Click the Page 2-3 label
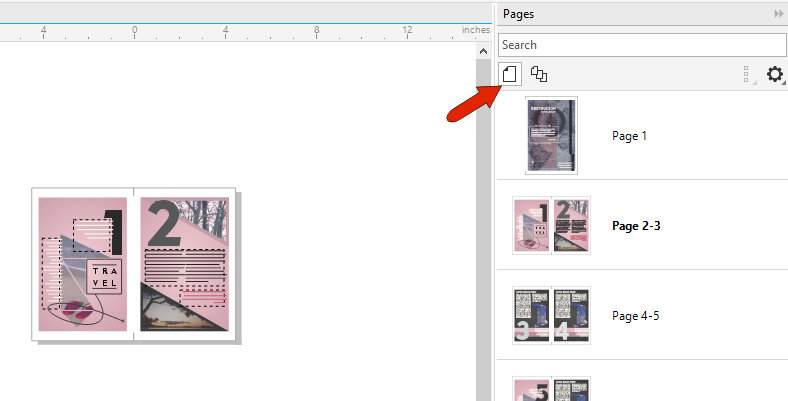The width and height of the screenshot is (788, 401). pos(636,226)
